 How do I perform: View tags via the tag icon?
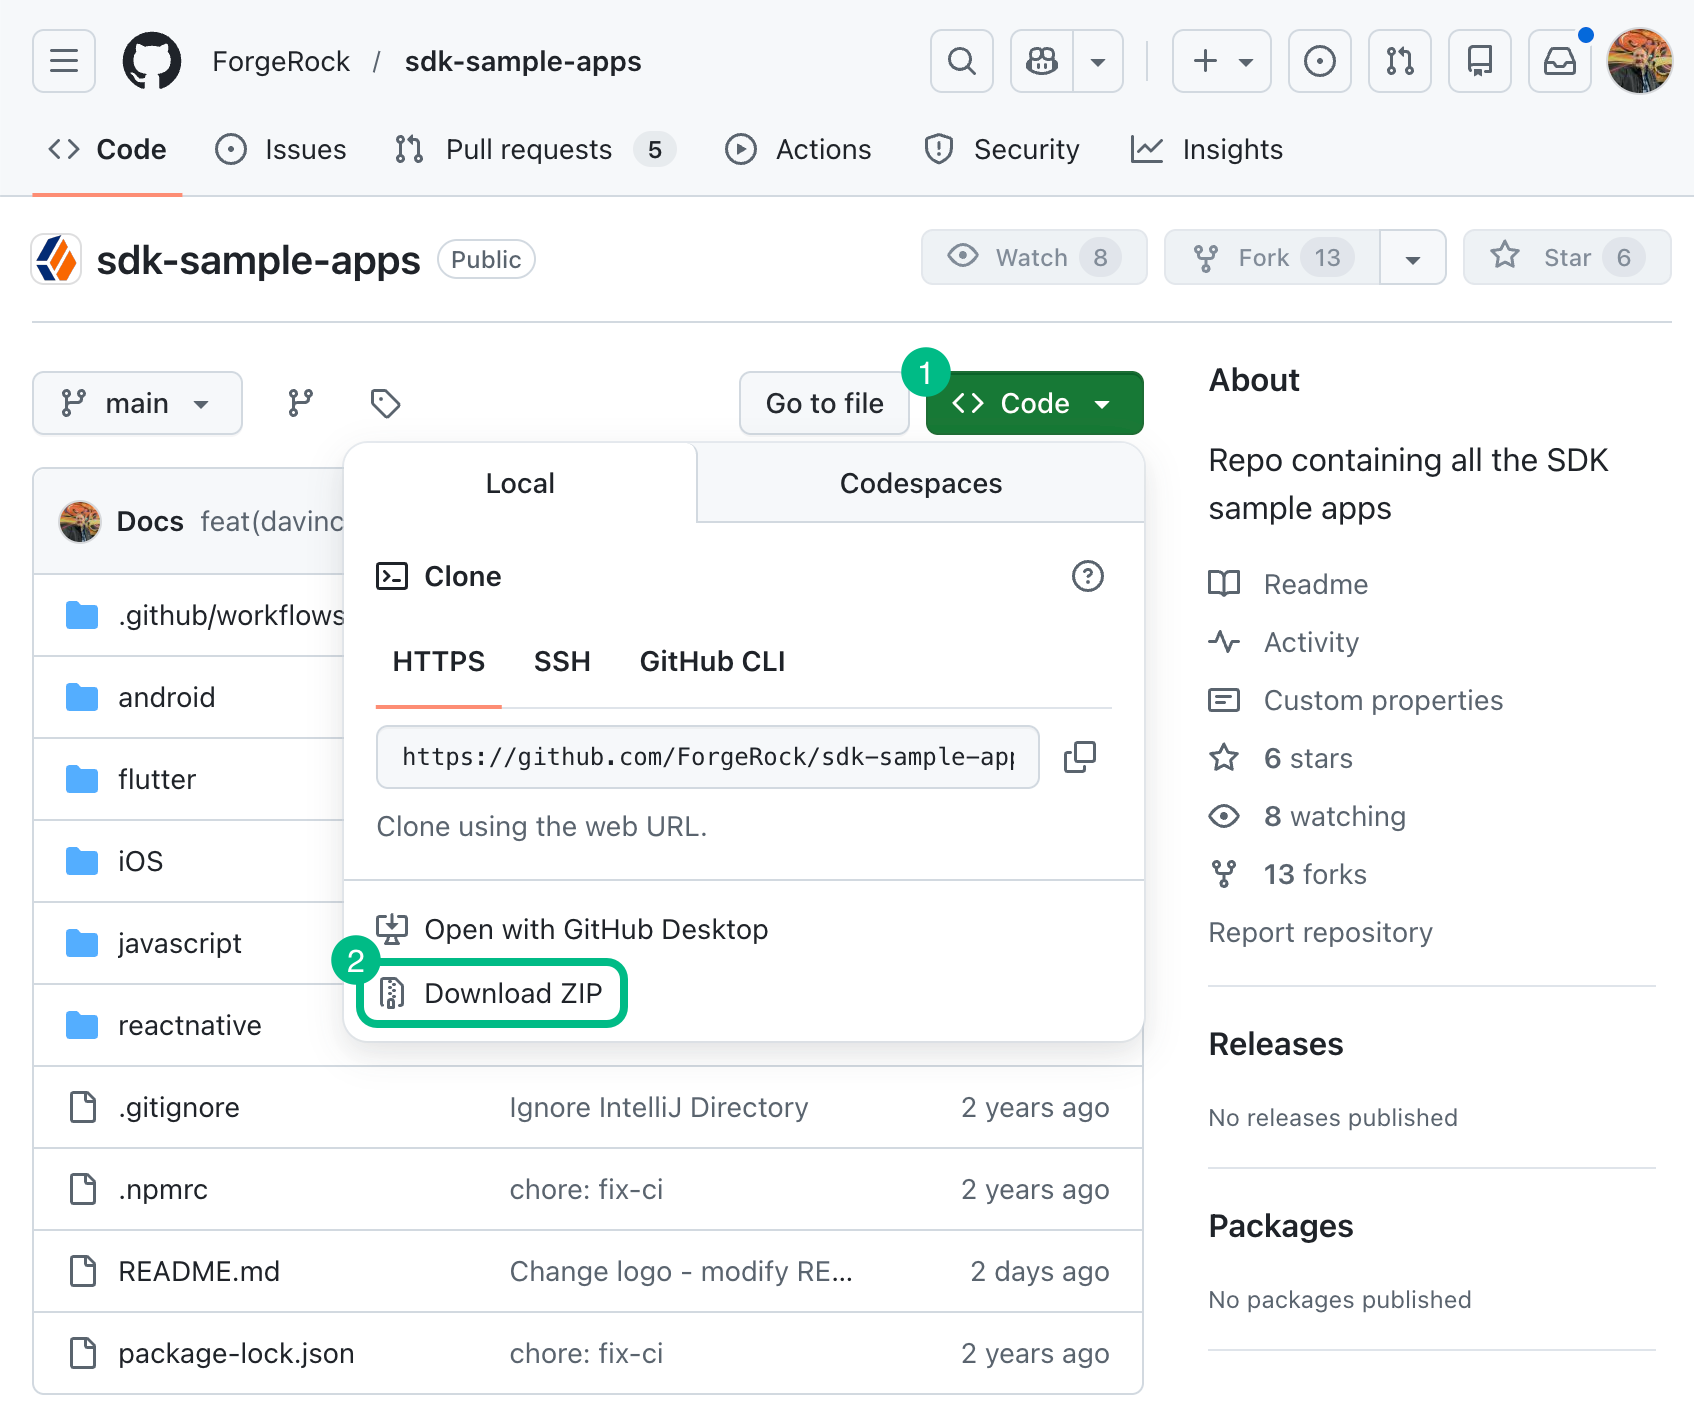pos(385,403)
